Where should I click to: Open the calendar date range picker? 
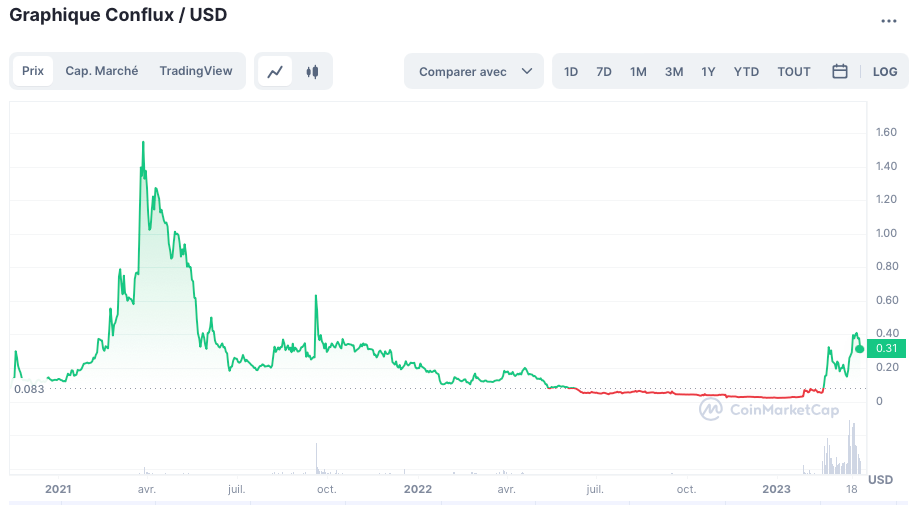click(840, 72)
